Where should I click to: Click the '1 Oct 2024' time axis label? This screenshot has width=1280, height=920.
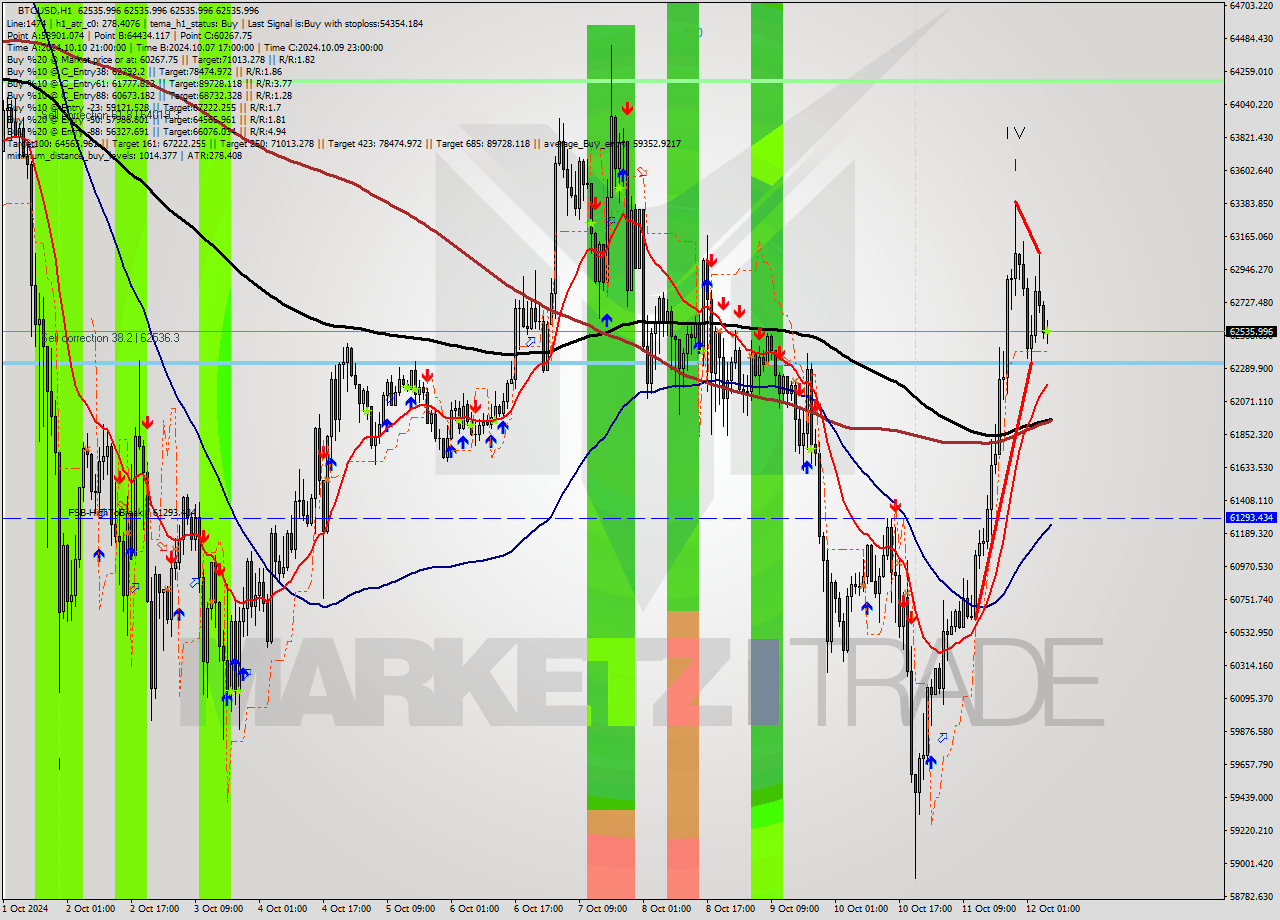25,909
